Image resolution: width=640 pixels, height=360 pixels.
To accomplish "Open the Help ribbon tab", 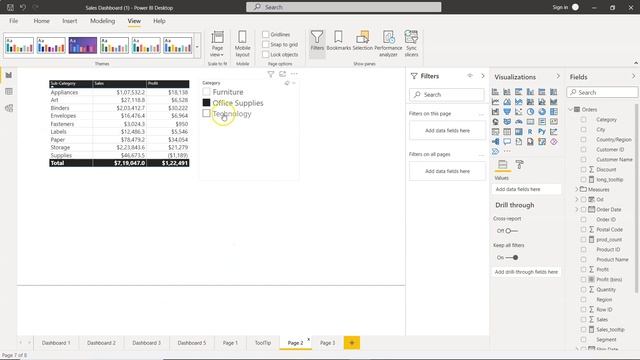I will [159, 21].
